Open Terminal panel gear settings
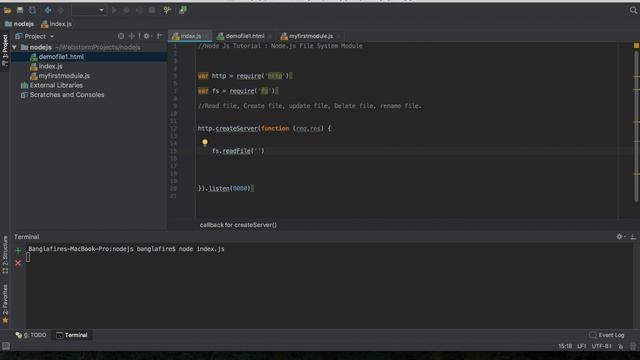 [620, 237]
